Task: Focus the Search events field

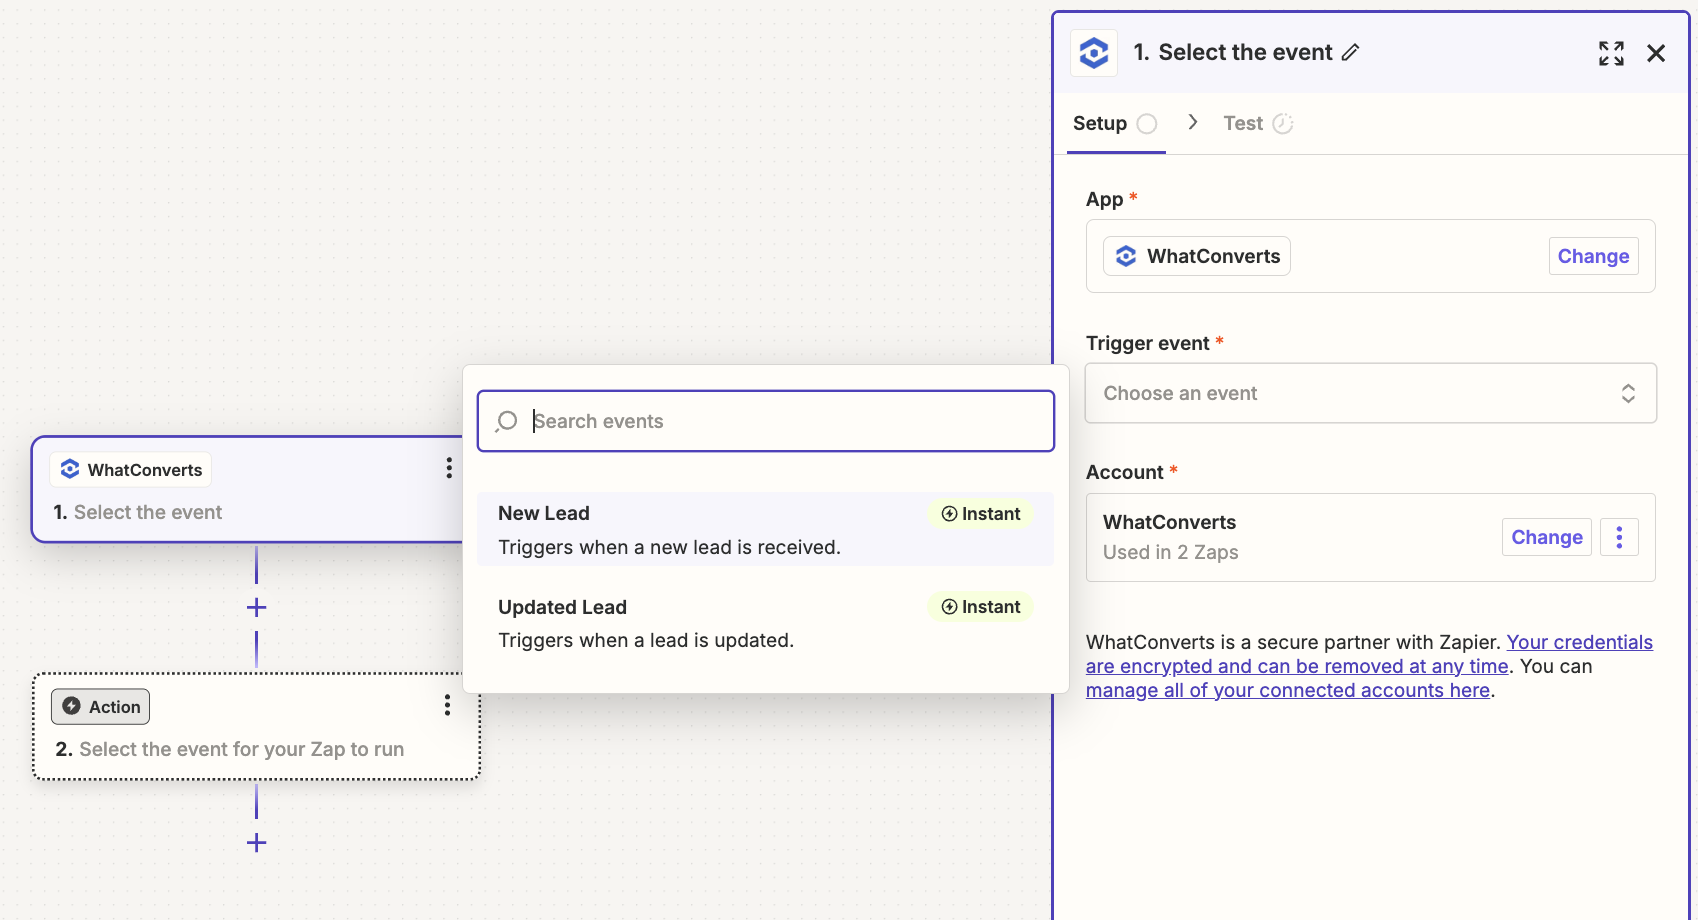Action: point(766,421)
